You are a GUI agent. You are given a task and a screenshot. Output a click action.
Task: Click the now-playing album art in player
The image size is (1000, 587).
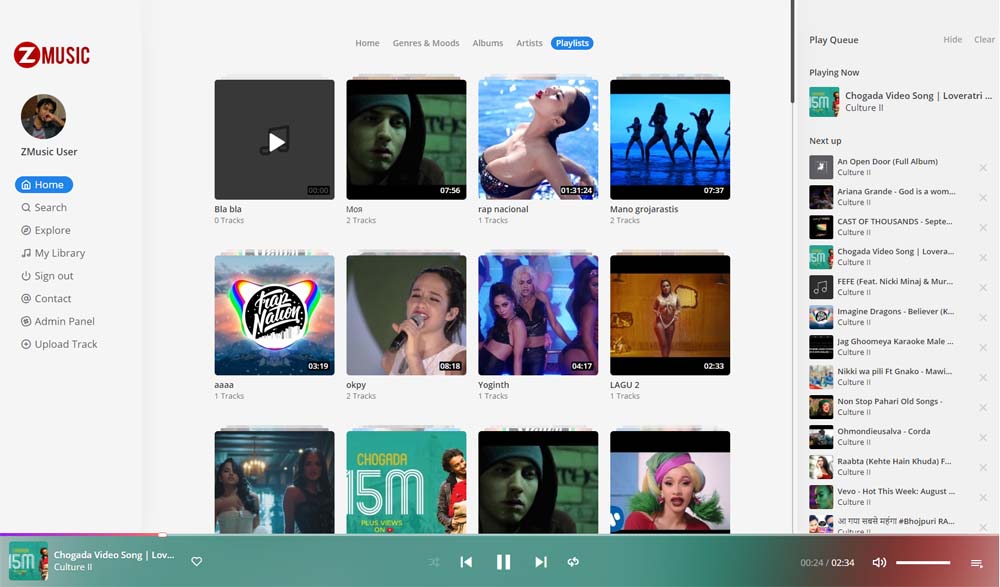click(28, 561)
